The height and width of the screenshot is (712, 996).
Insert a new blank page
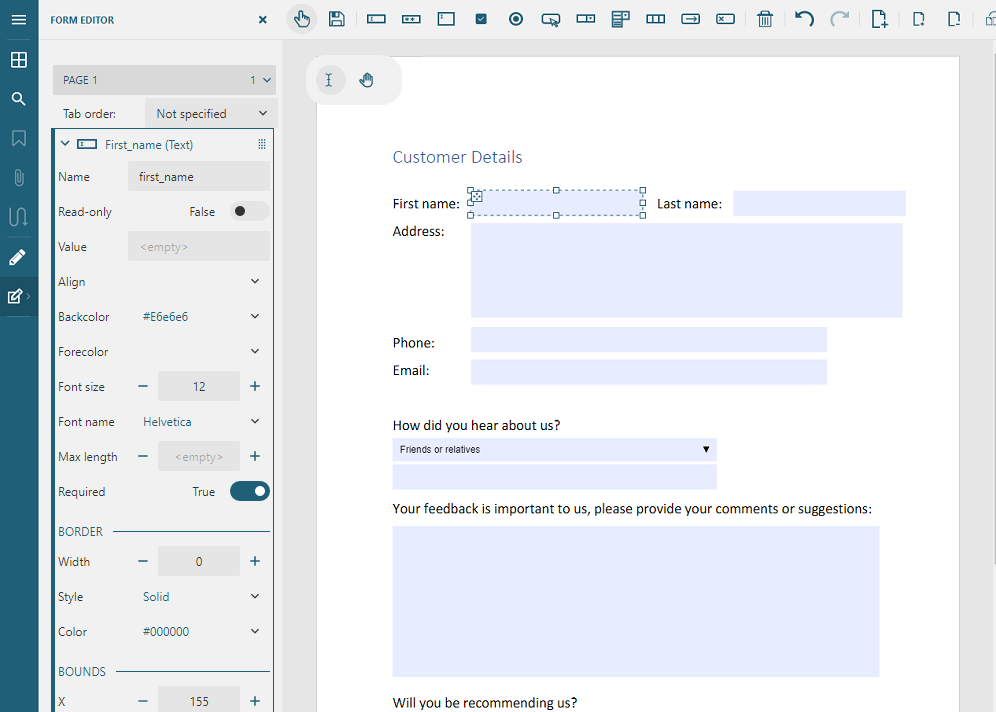[x=919, y=19]
